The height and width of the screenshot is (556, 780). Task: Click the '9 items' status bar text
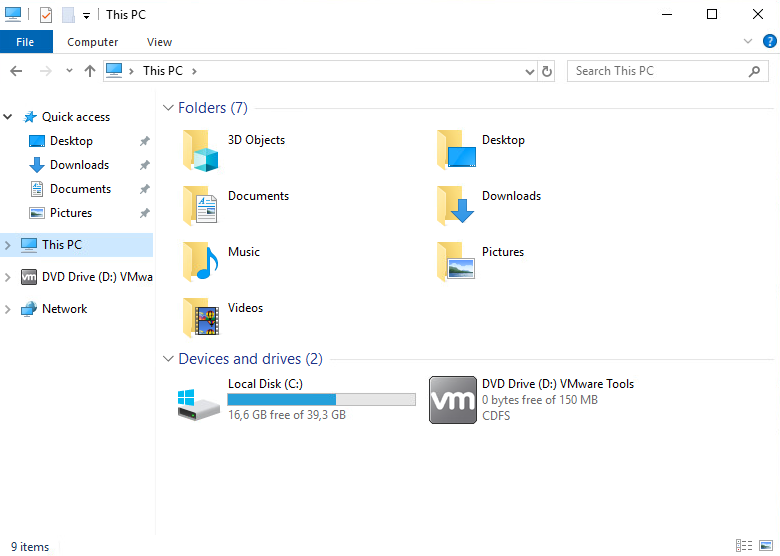click(30, 547)
